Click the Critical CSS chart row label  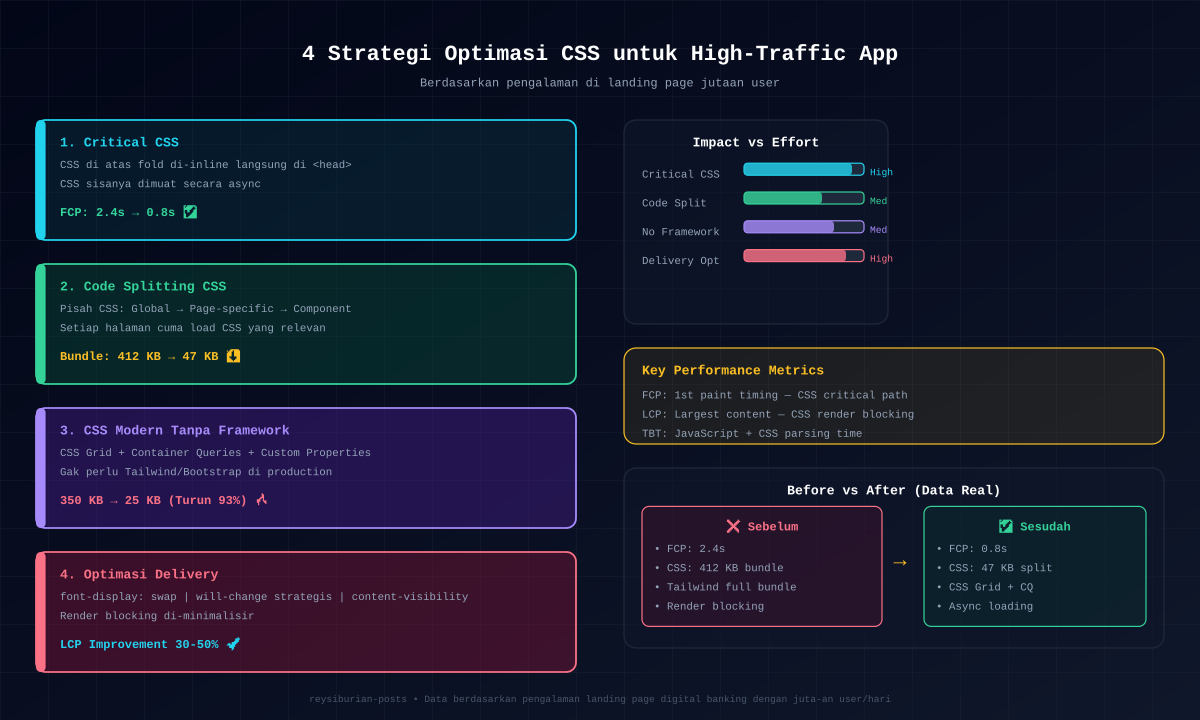pyautogui.click(x=681, y=174)
